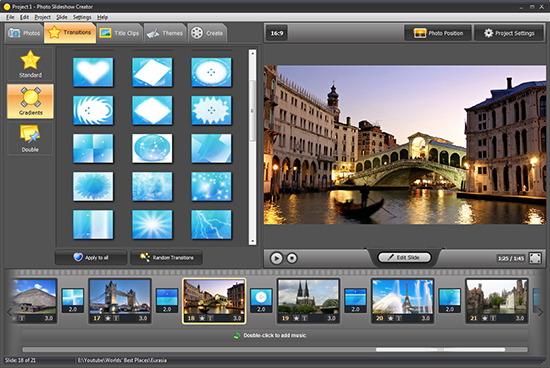Click the 16:9 aspect ratio button
The image size is (550, 368).
point(276,33)
